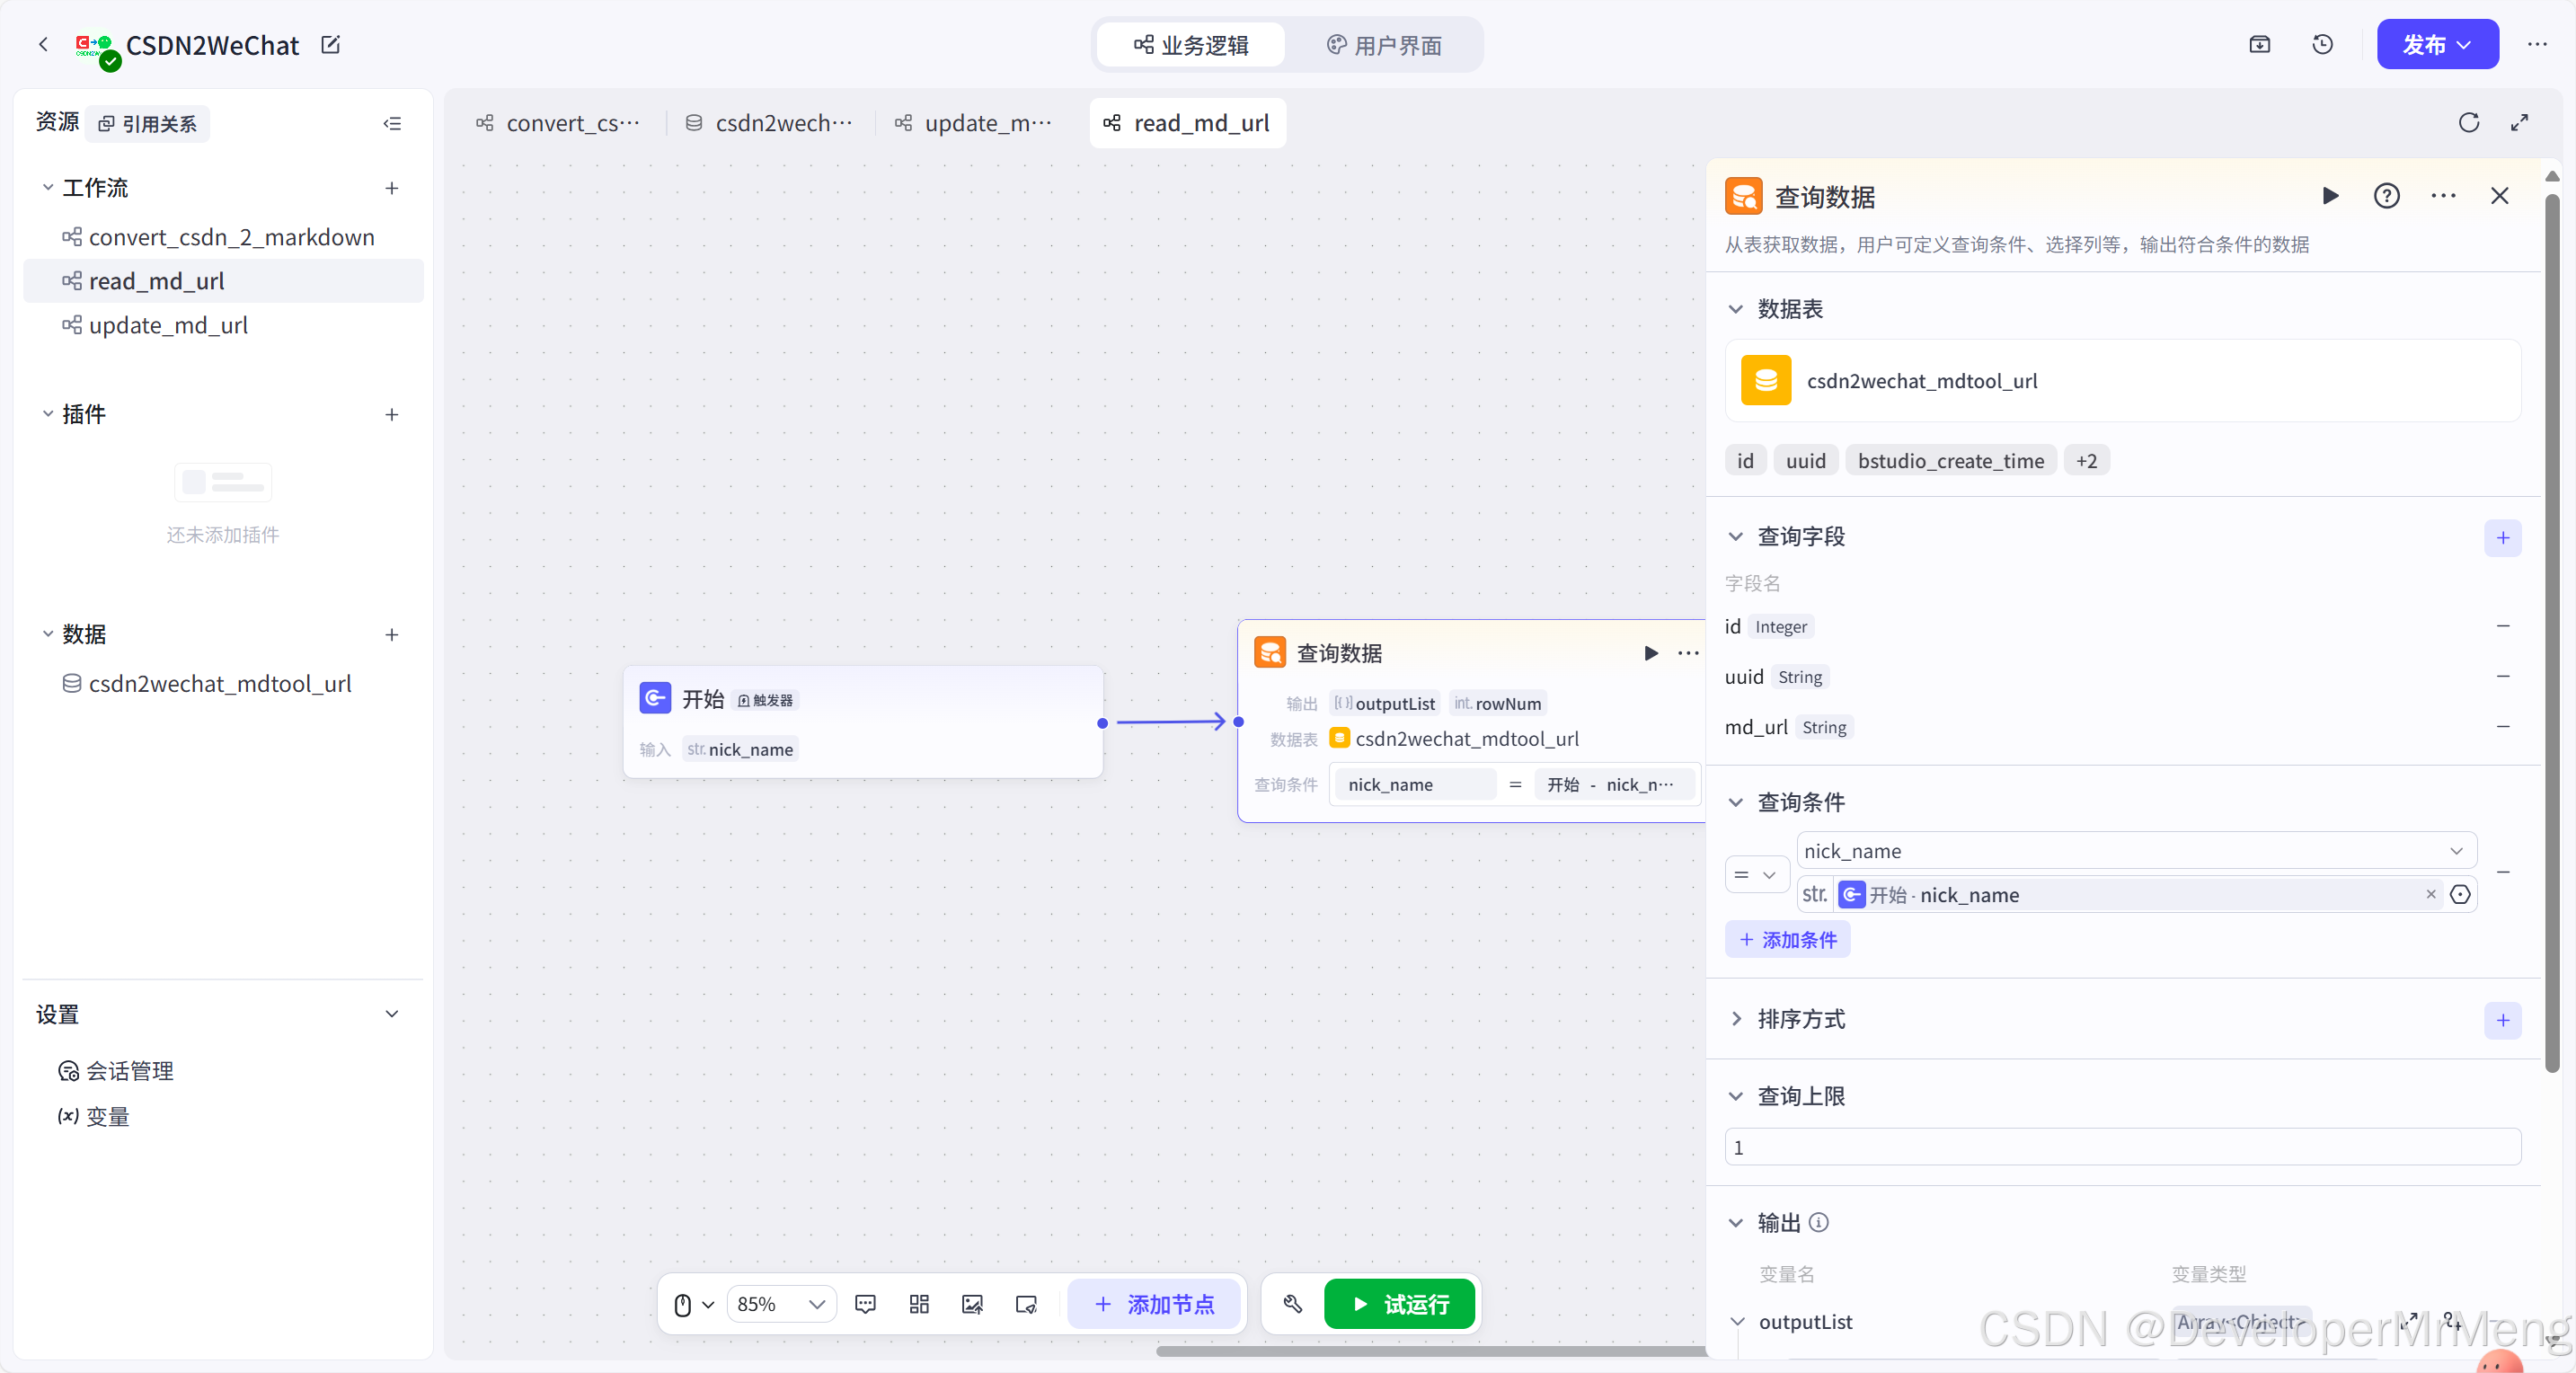Collapse the resources sidebar panel
Image resolution: width=2576 pixels, height=1373 pixels.
pos(392,124)
